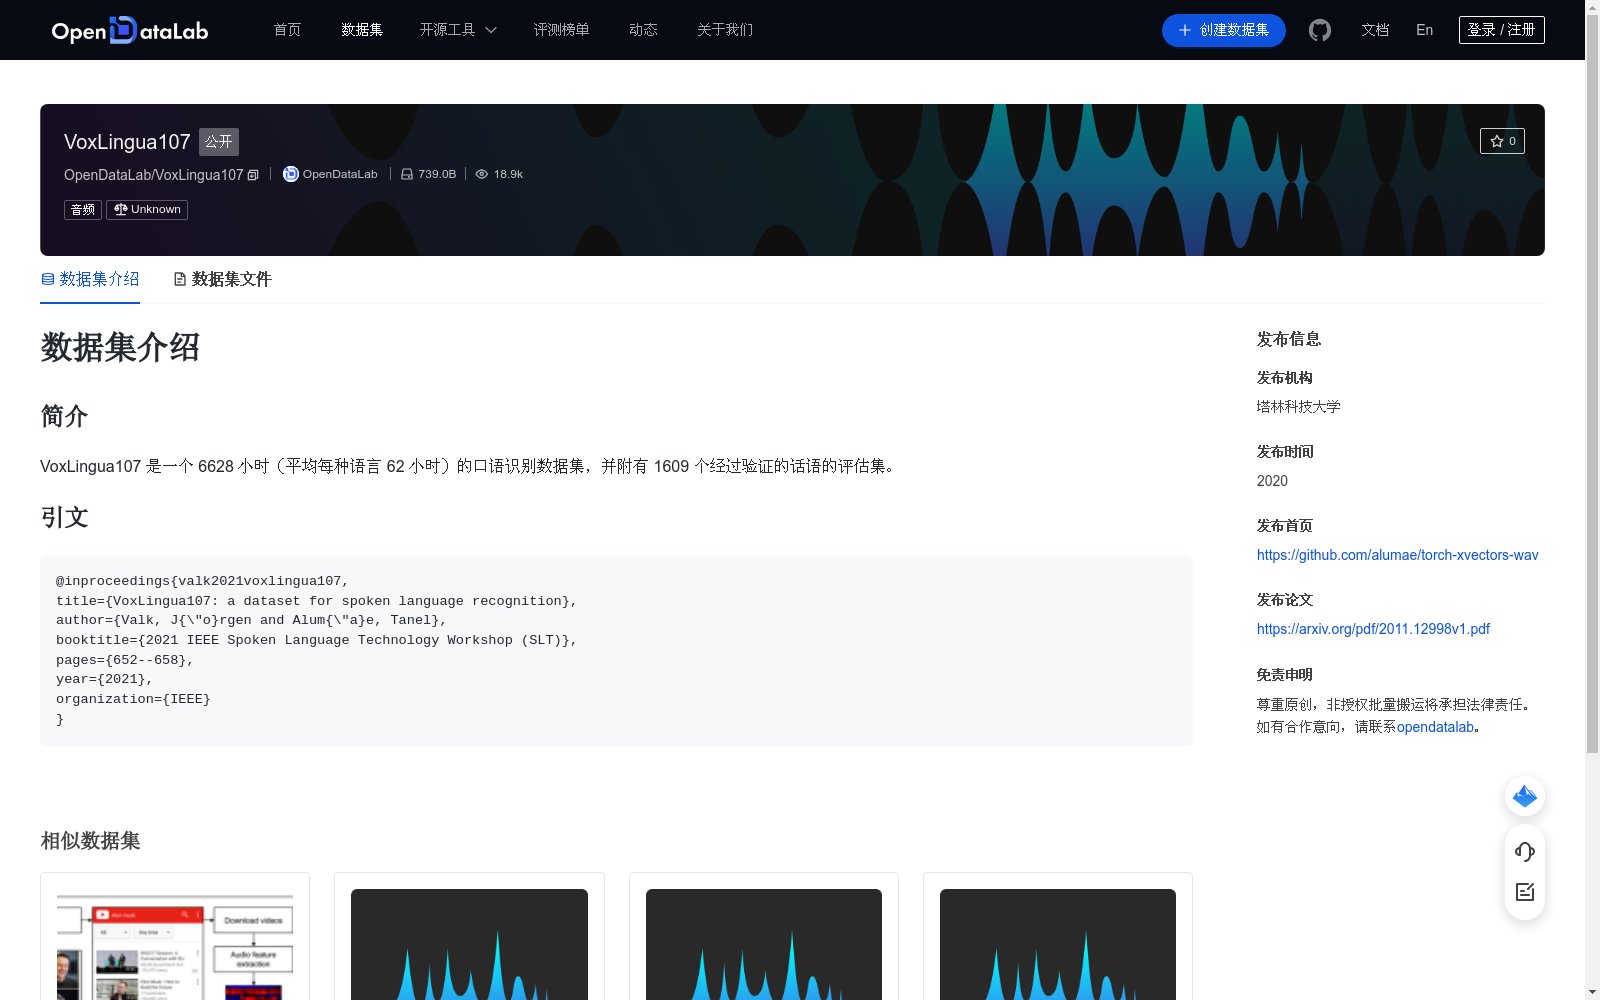This screenshot has height=1000, width=1600.
Task: Open 数据集 in navigation bar
Action: click(x=362, y=30)
